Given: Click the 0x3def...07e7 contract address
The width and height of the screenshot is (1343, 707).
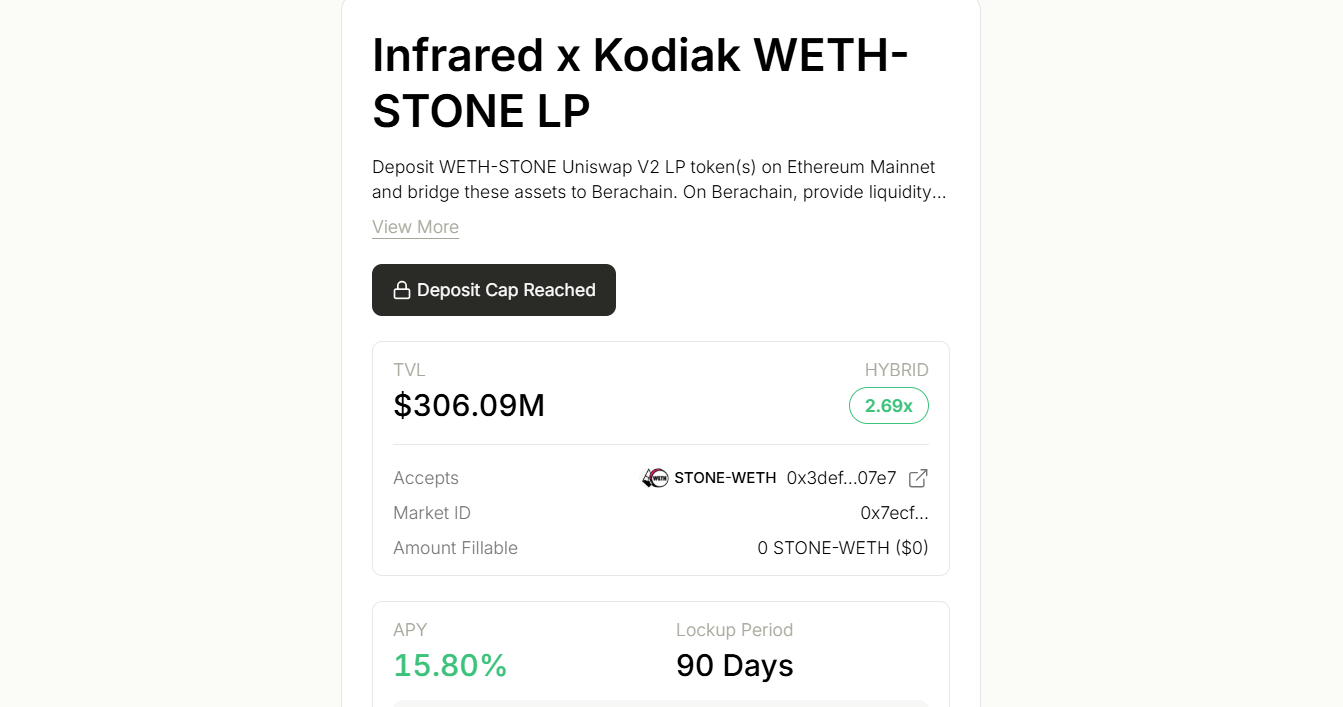Looking at the screenshot, I should point(841,478).
